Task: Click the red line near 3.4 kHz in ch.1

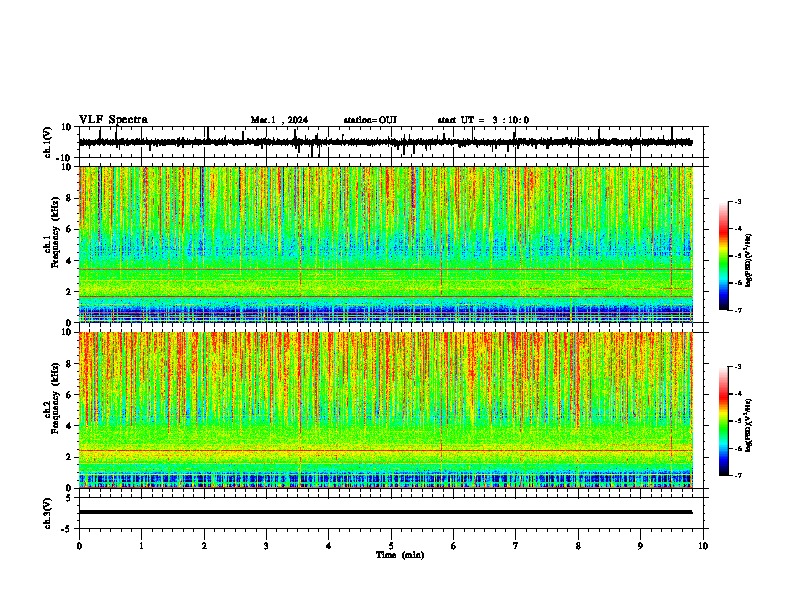Action: coord(386,269)
